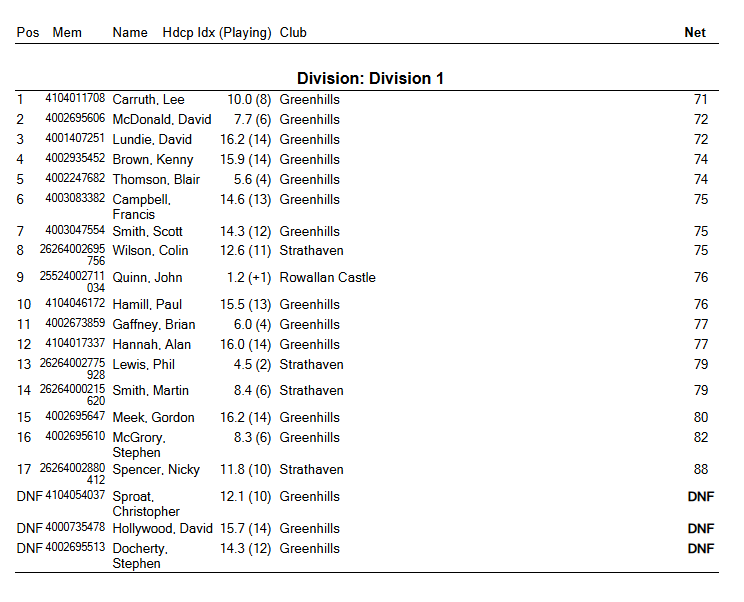Click the Mem column header

(x=67, y=32)
